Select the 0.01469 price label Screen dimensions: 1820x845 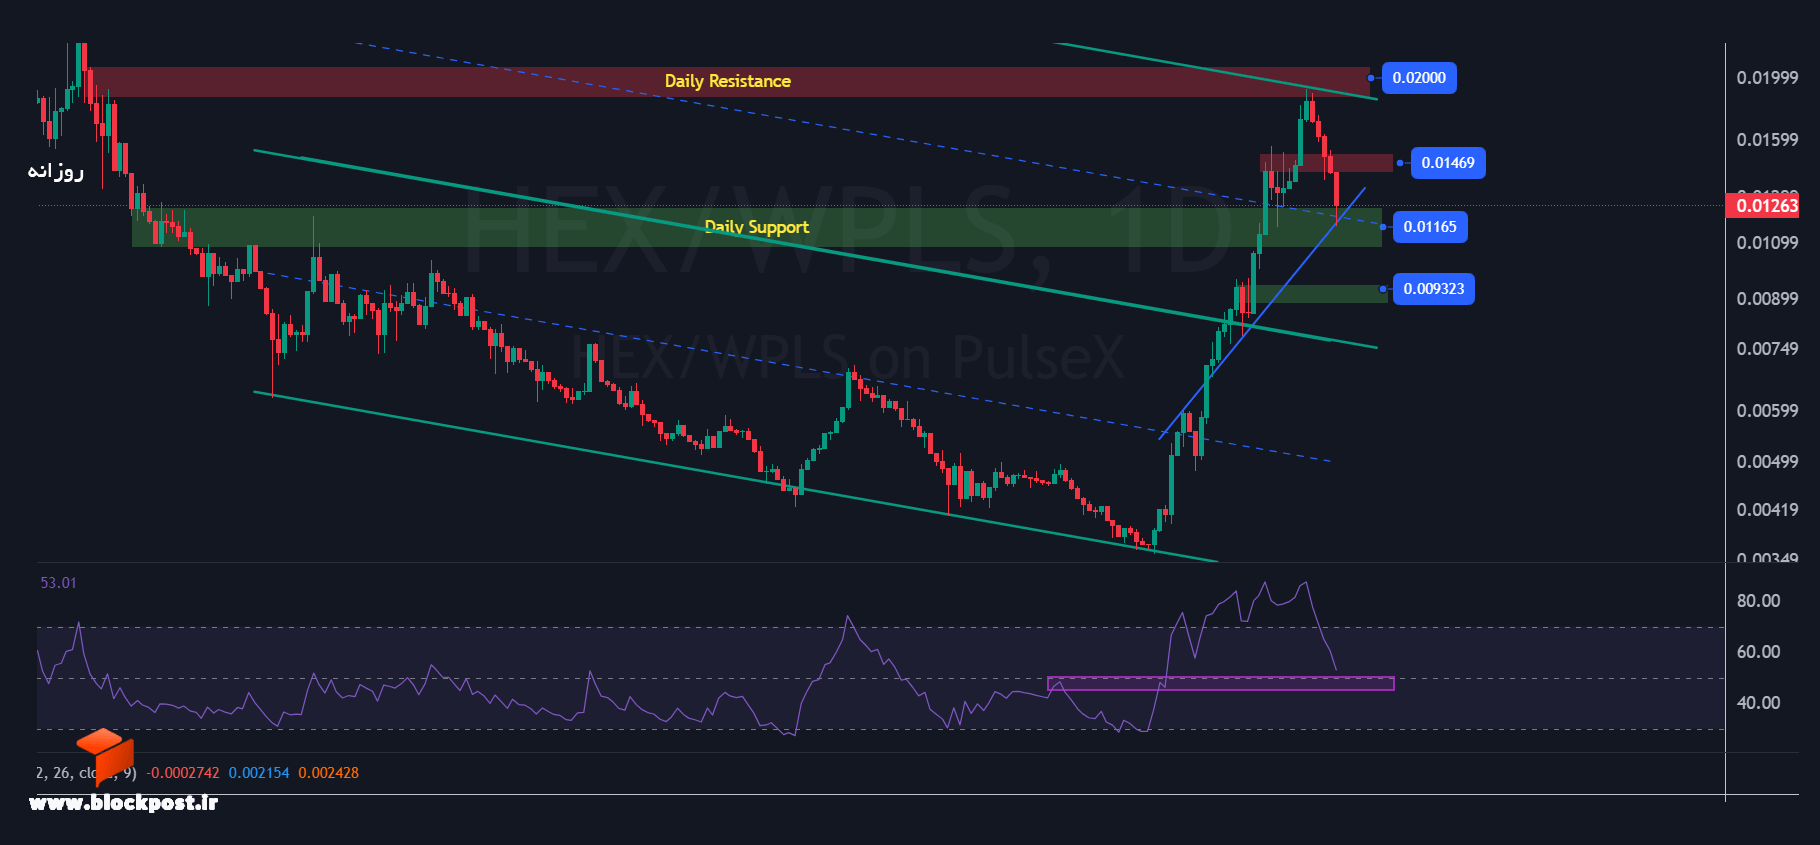[x=1448, y=163]
